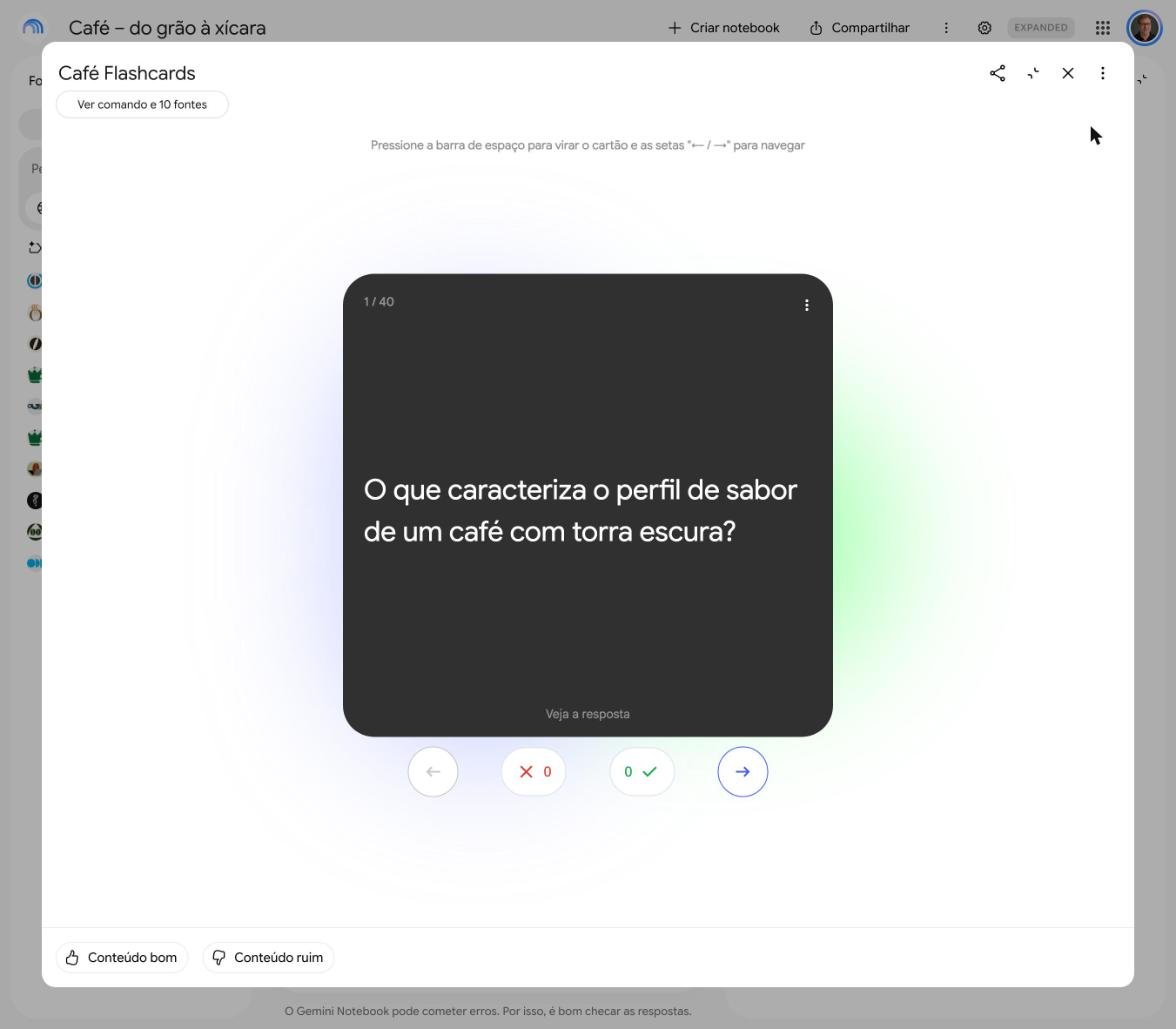The height and width of the screenshot is (1029, 1176).
Task: Click Ver comando e 10 fontes
Action: coord(142,105)
